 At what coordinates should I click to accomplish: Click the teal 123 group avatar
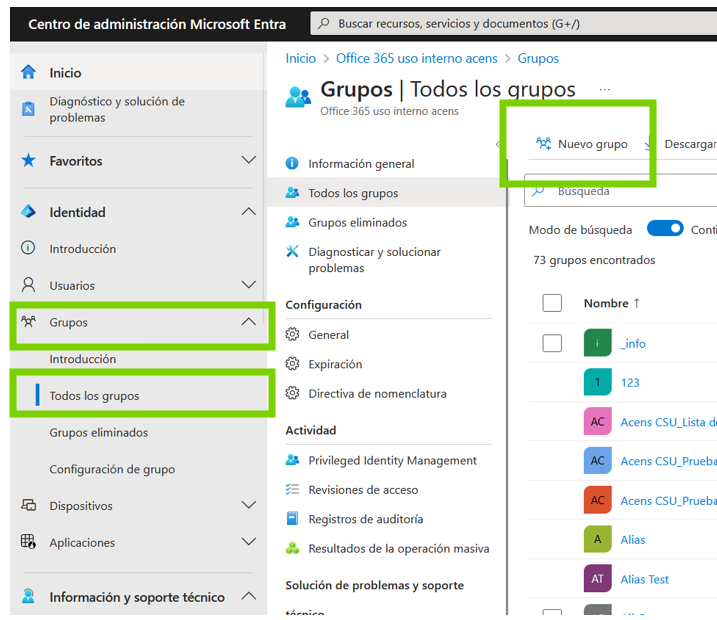[598, 382]
